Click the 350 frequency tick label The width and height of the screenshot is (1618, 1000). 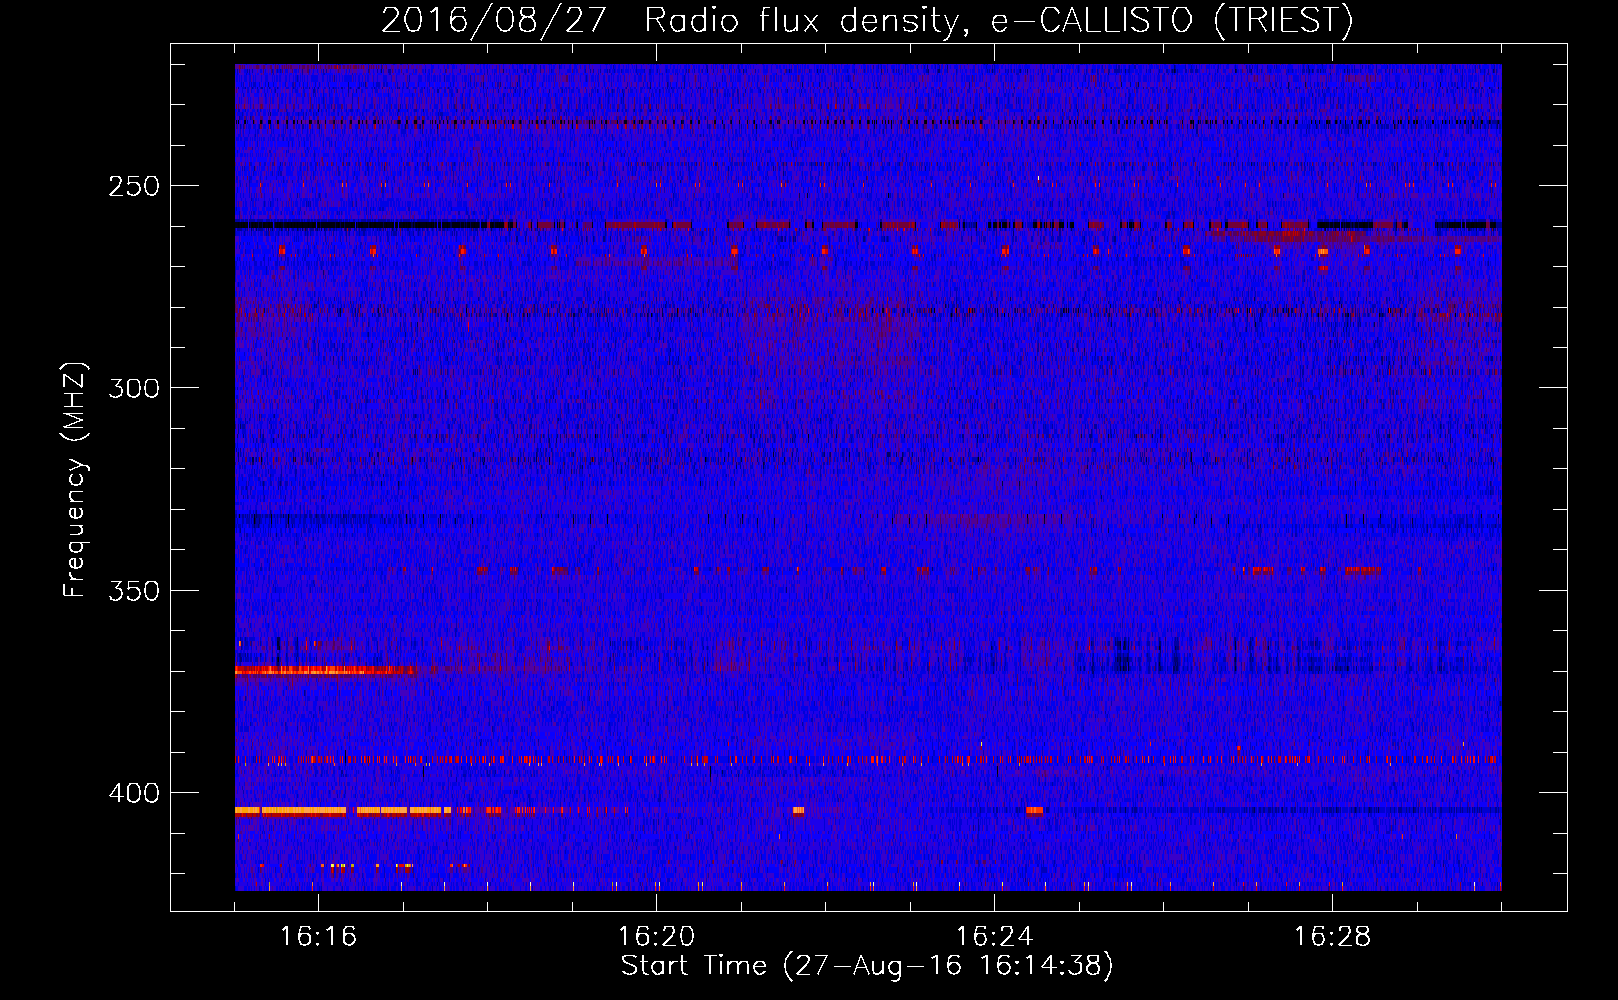(134, 591)
